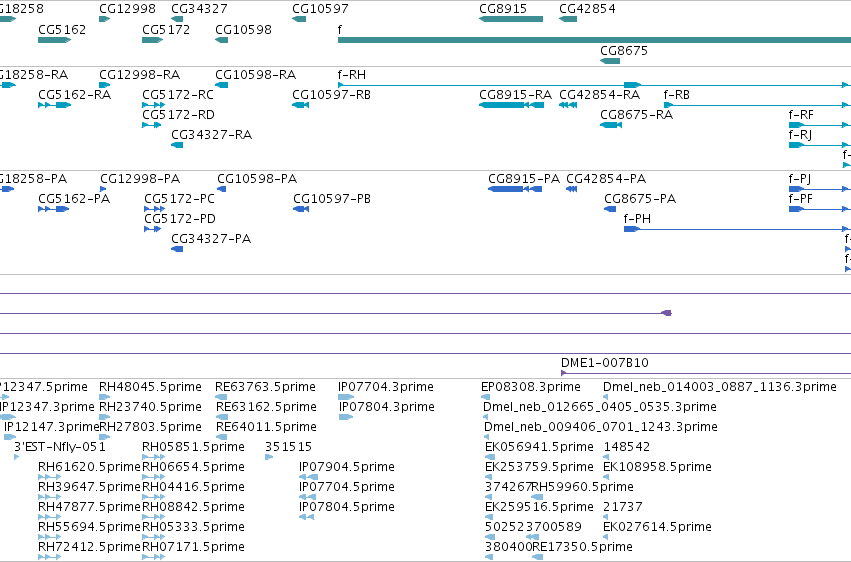
Task: Select protein CG8675-PA
Action: (610, 209)
